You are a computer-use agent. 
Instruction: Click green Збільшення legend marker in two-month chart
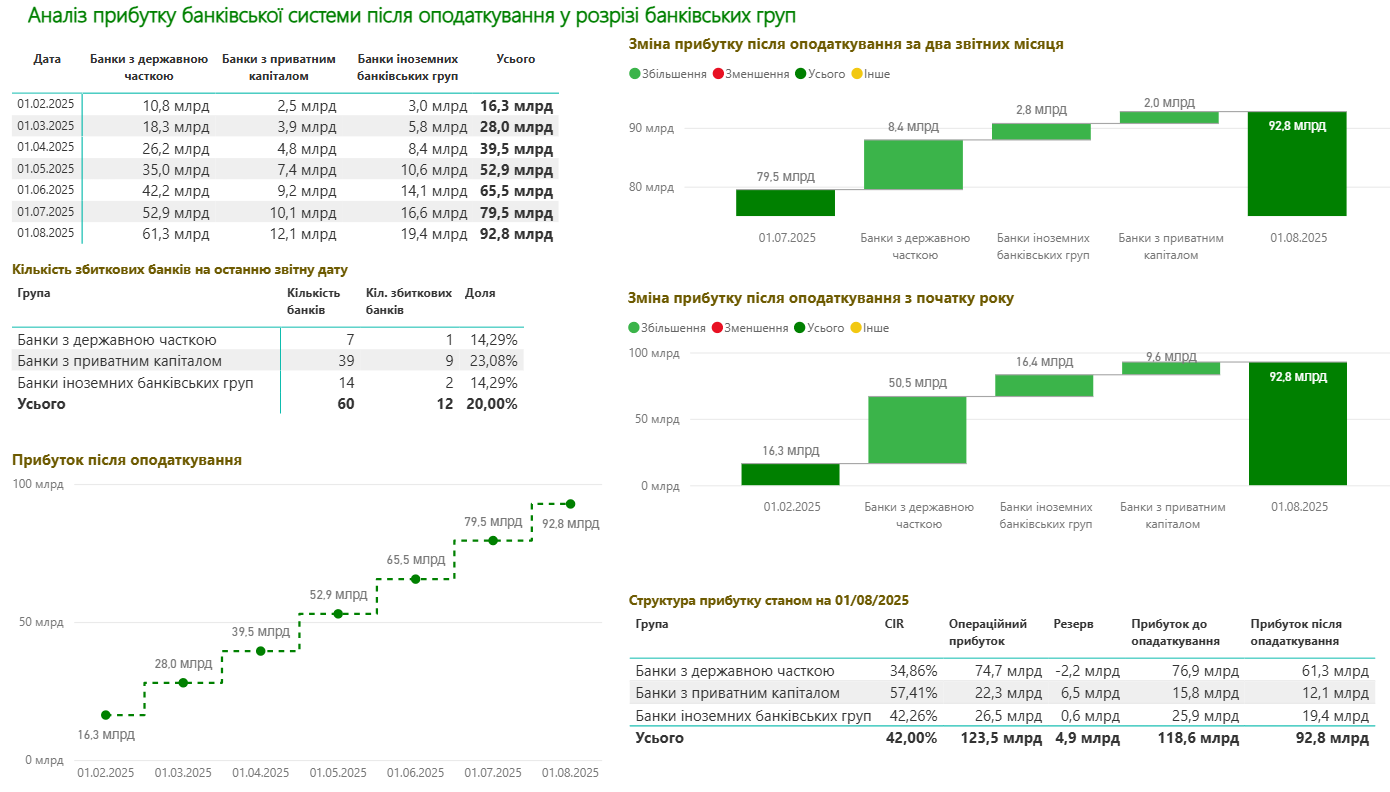[x=635, y=74]
